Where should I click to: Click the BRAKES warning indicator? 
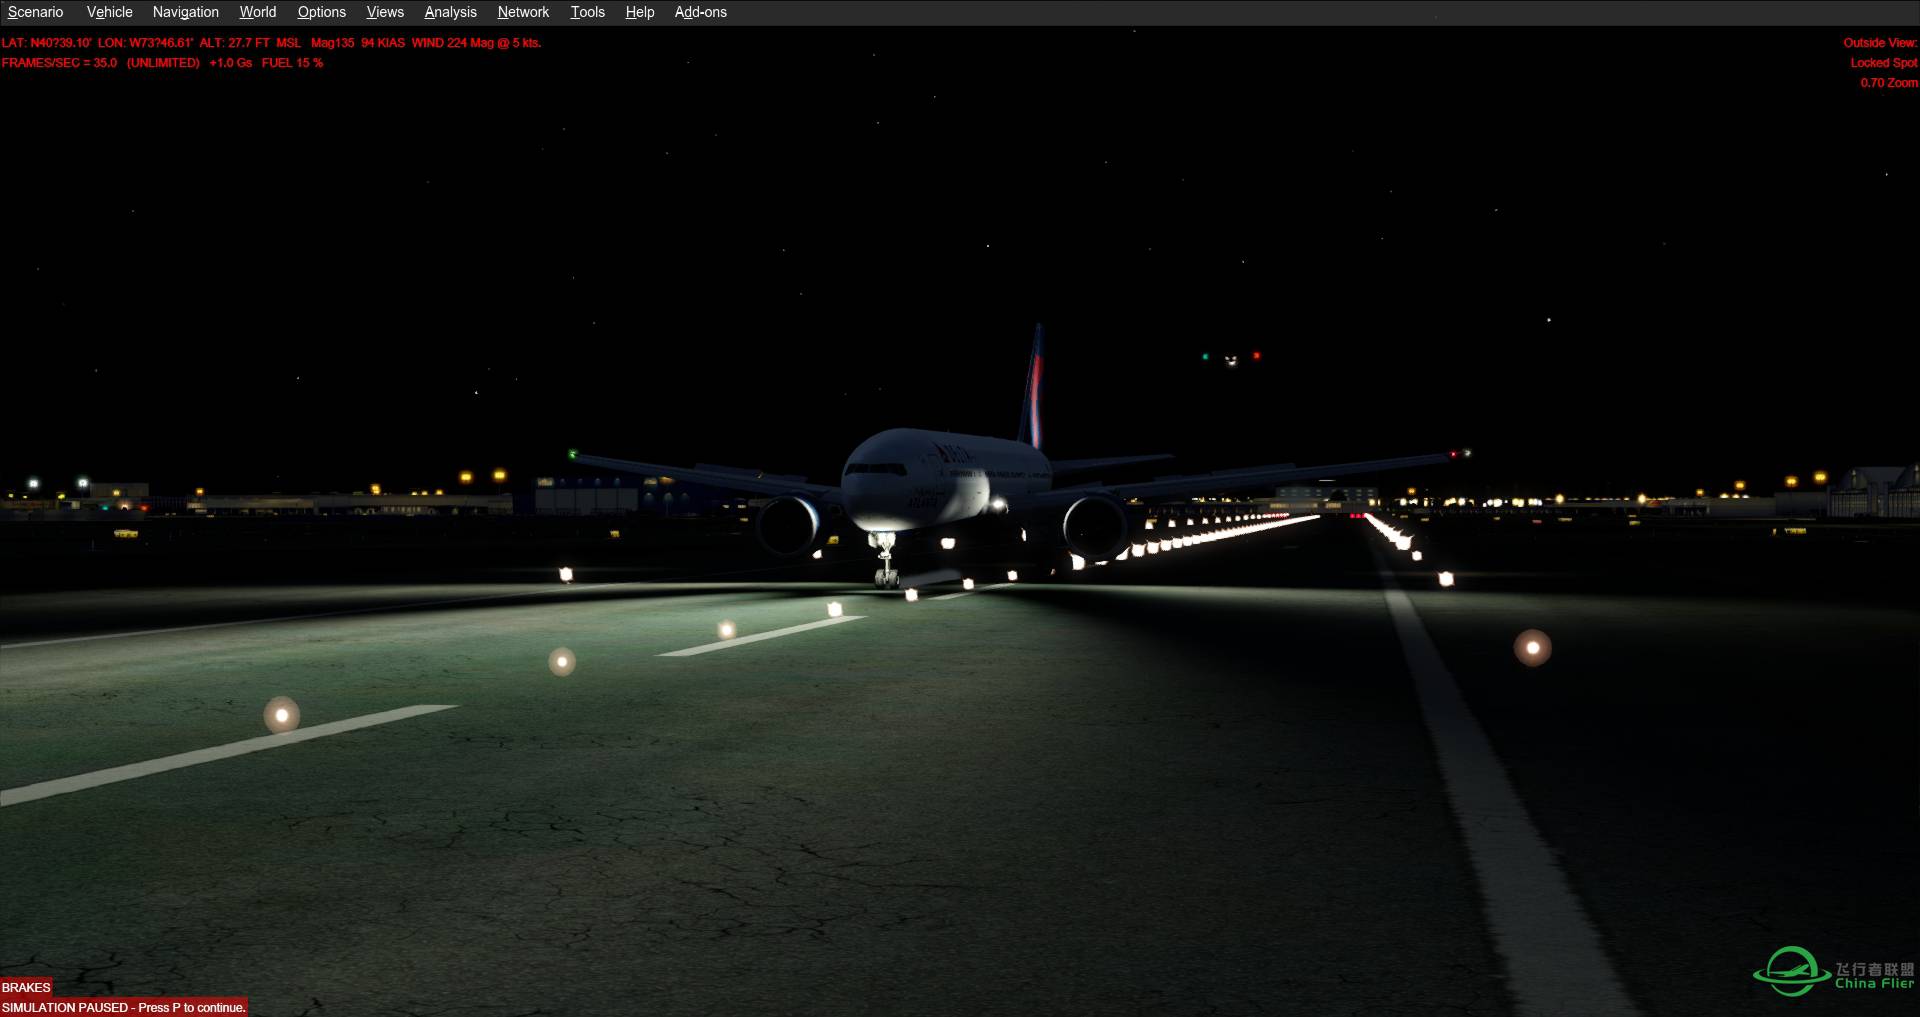pos(26,987)
